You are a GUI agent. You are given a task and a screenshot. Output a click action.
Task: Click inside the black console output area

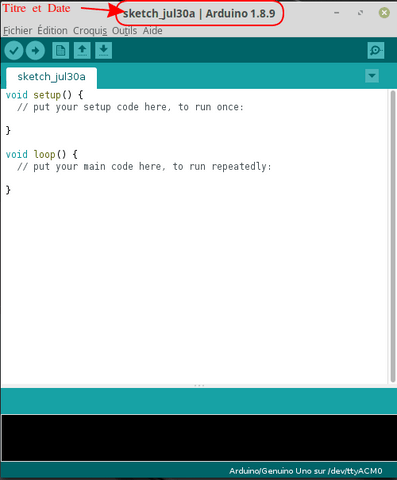[x=198, y=438]
